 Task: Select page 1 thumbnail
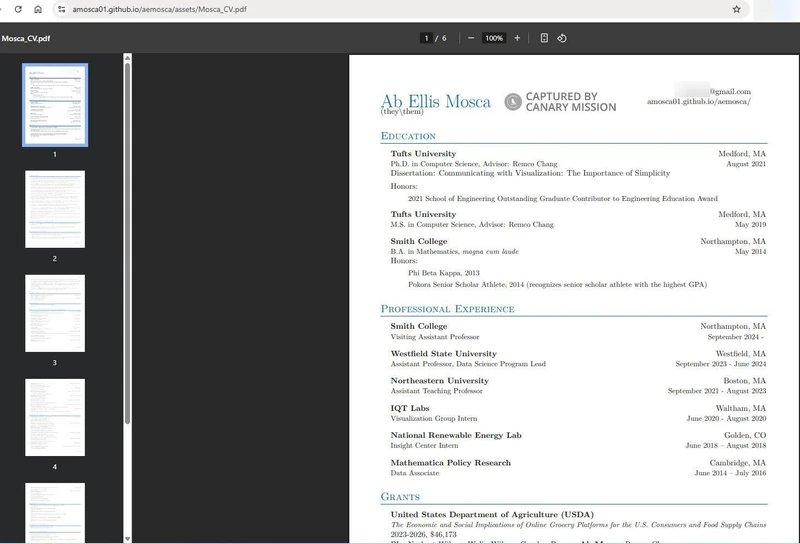[x=55, y=105]
